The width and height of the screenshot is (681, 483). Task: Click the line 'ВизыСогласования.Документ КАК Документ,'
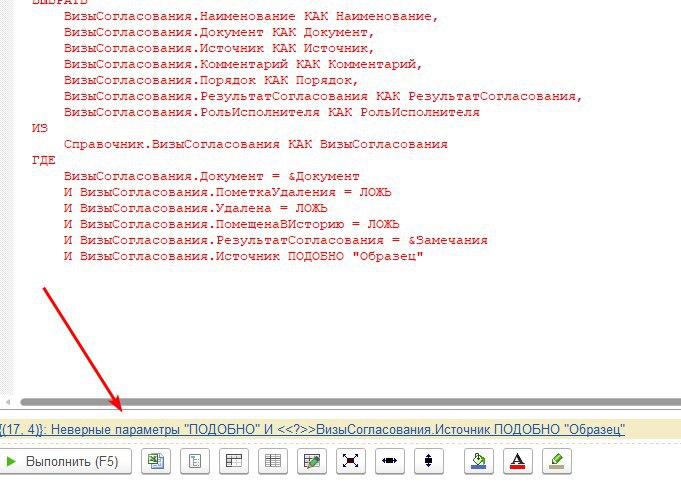219,32
